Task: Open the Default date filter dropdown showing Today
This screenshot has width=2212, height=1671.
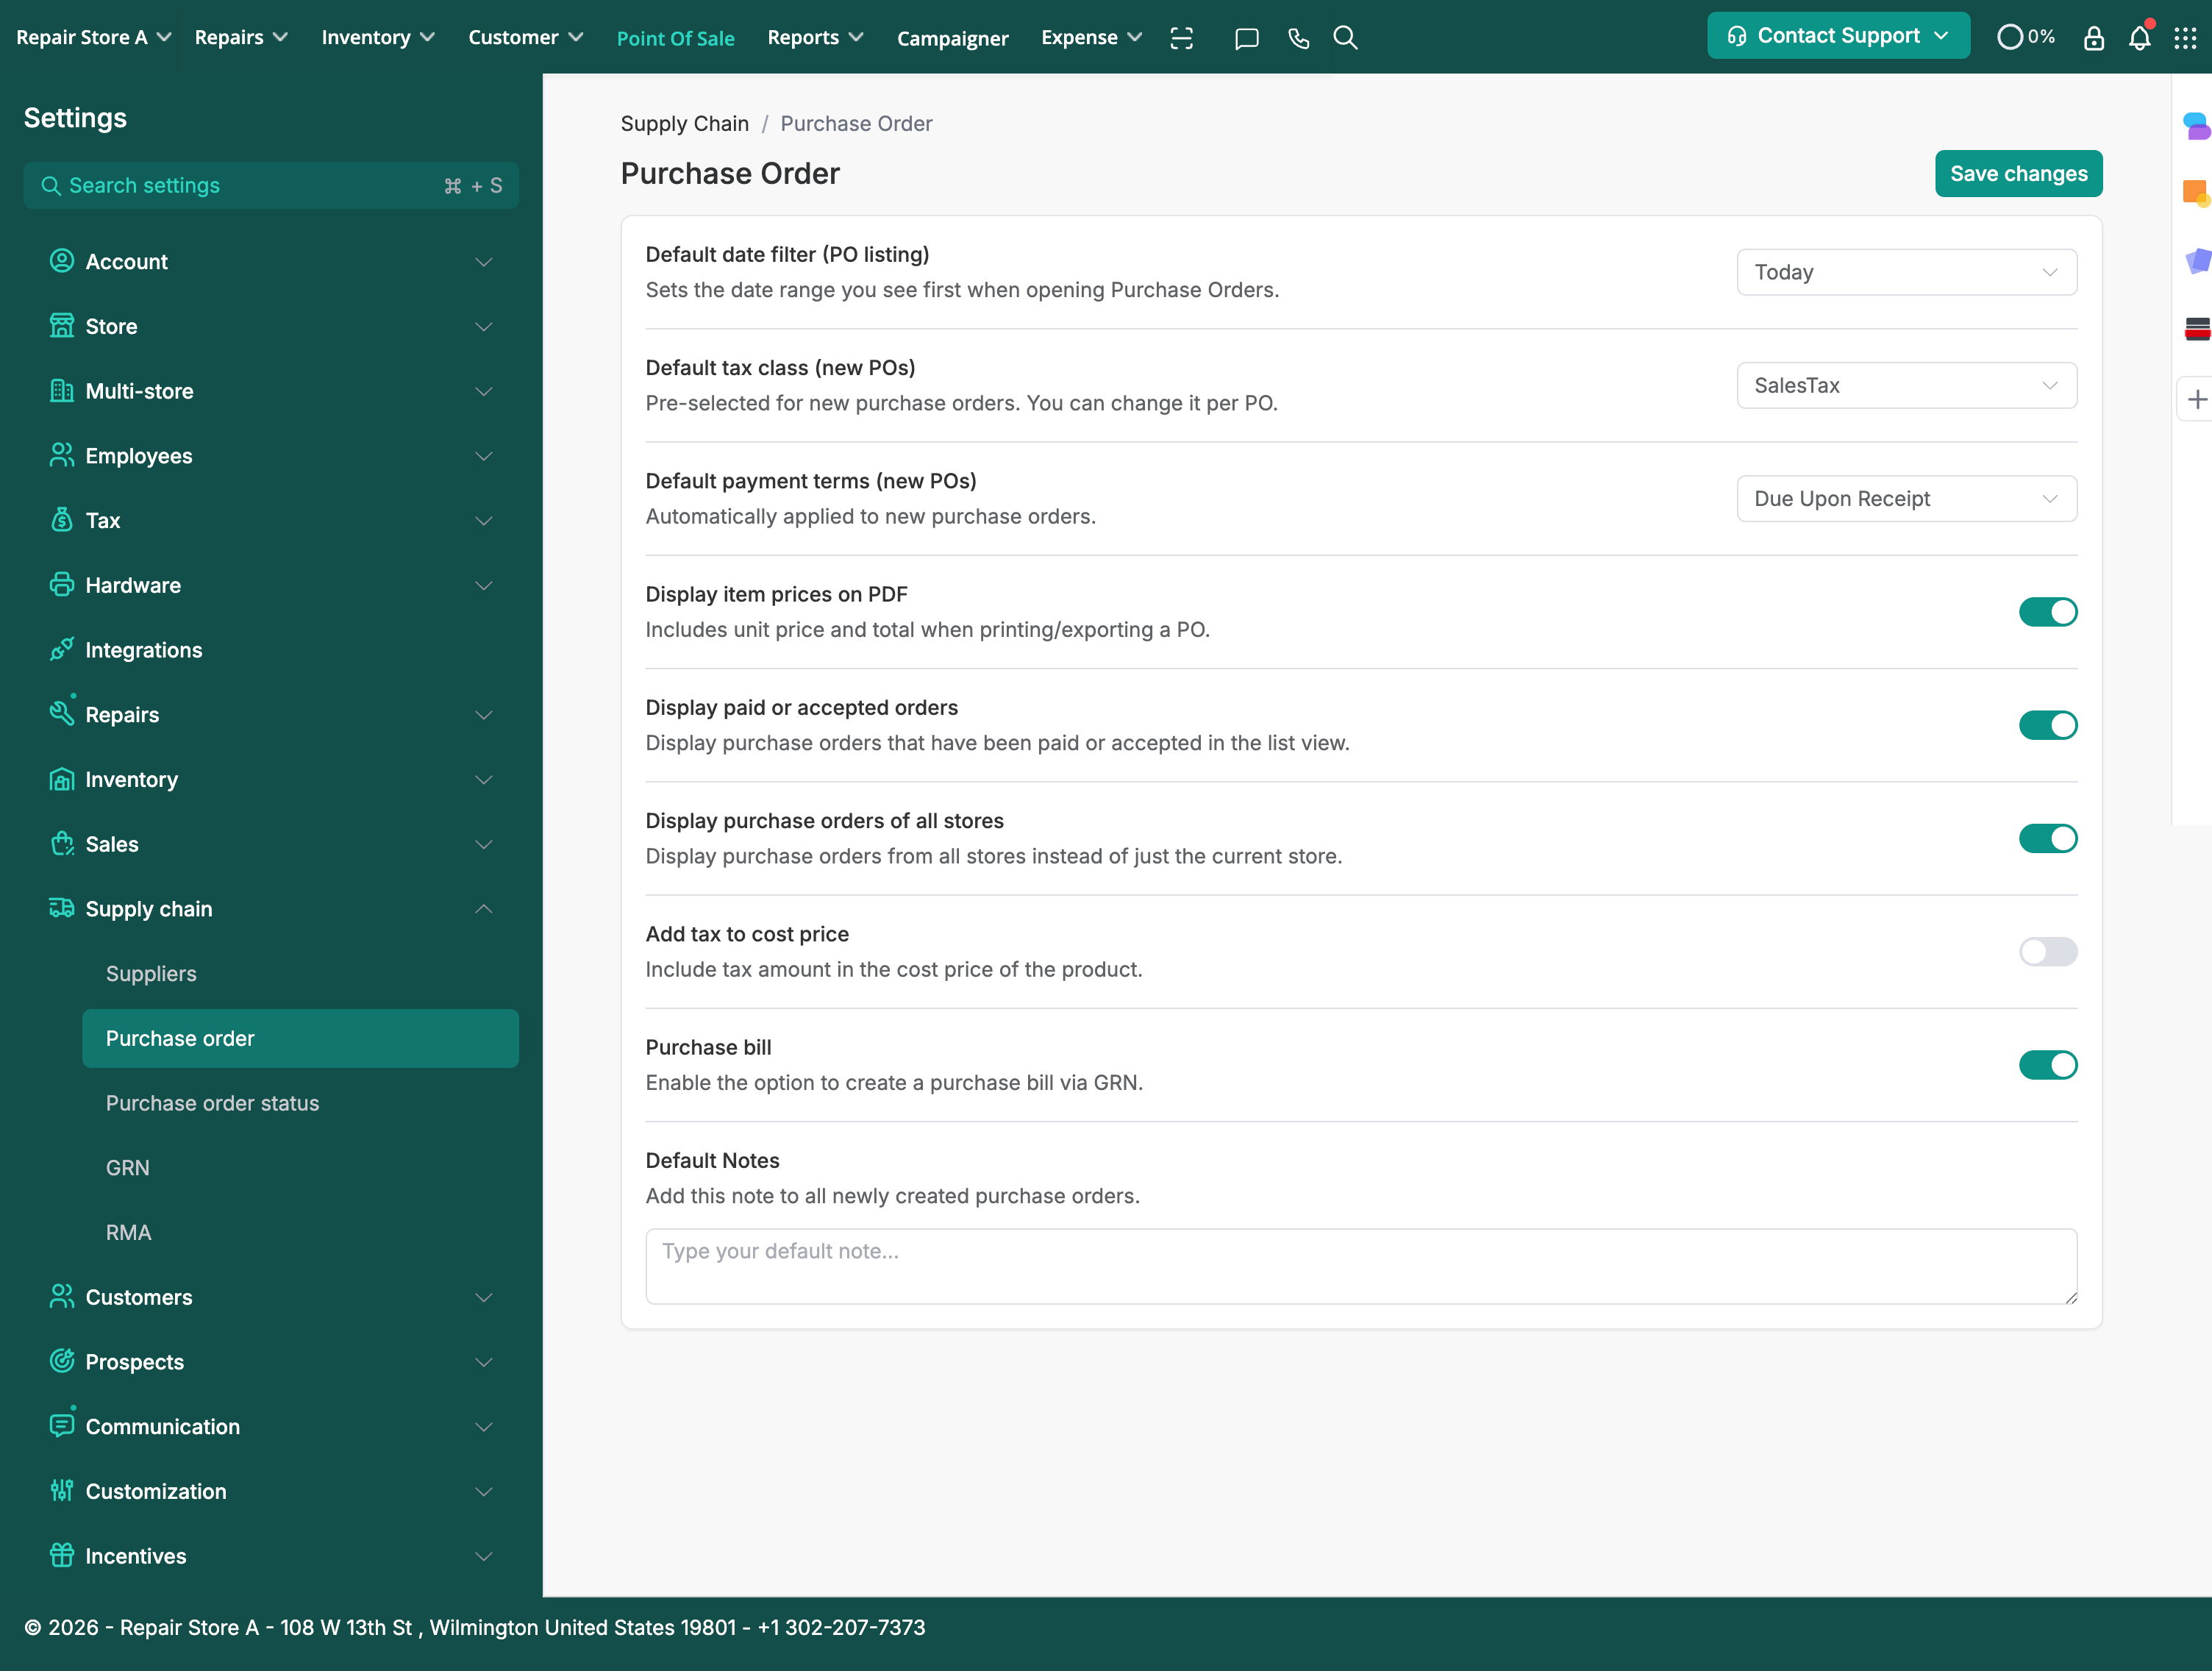Action: 1906,272
